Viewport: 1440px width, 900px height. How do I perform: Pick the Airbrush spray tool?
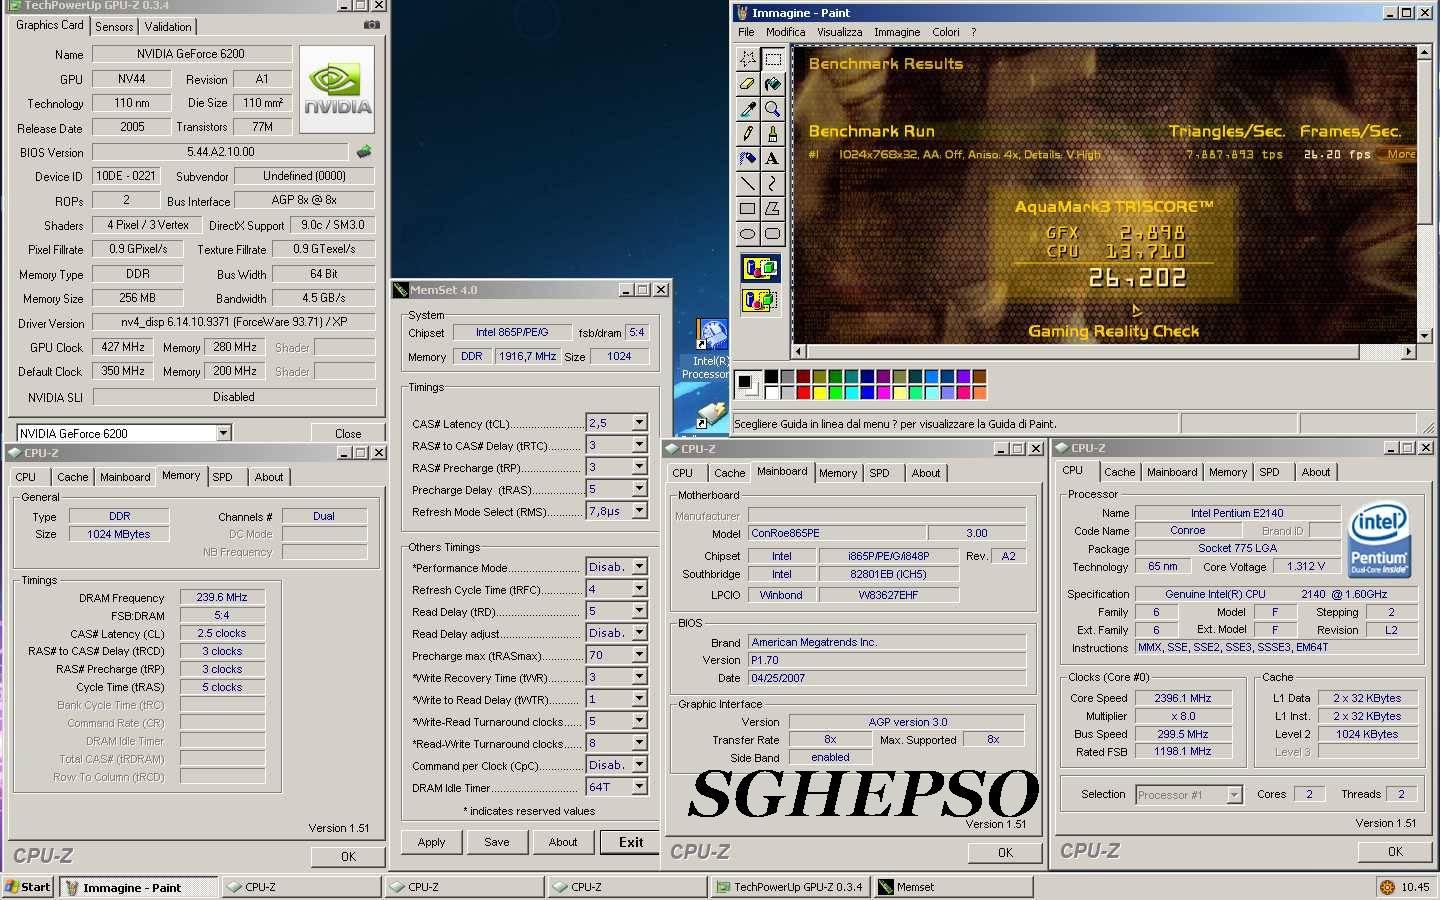pos(747,159)
